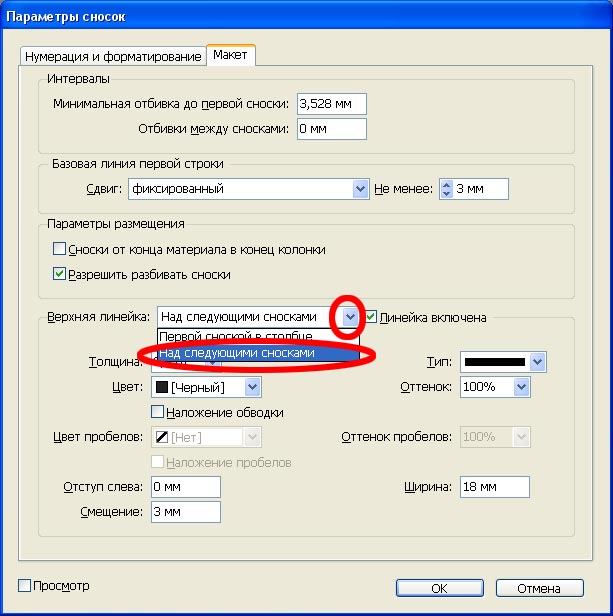Enable Наложение обводки checkbox
The image size is (613, 616).
tap(158, 412)
